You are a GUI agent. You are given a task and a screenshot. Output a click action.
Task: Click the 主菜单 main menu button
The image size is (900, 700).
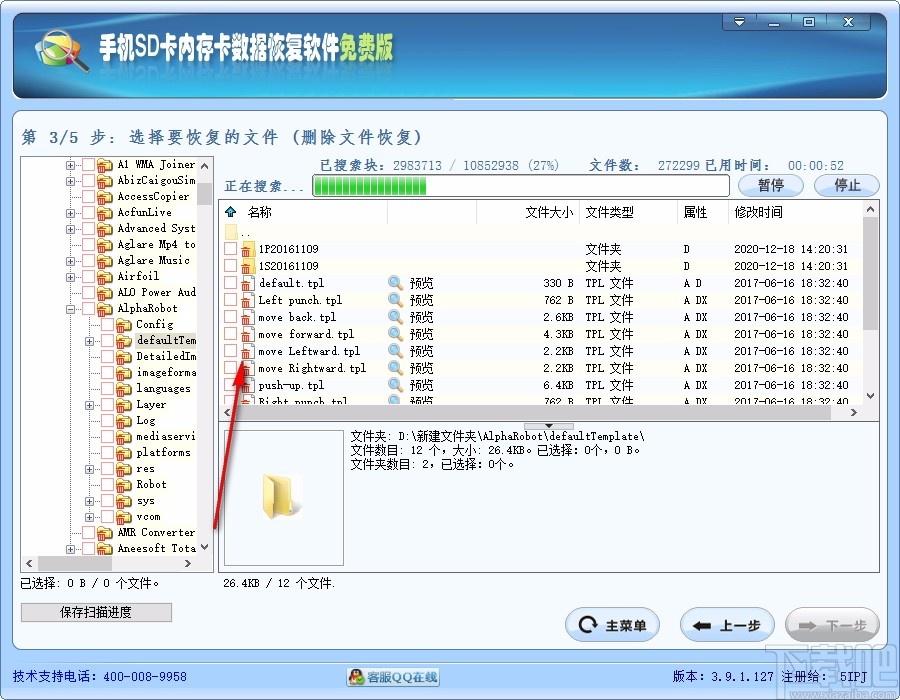click(x=612, y=625)
